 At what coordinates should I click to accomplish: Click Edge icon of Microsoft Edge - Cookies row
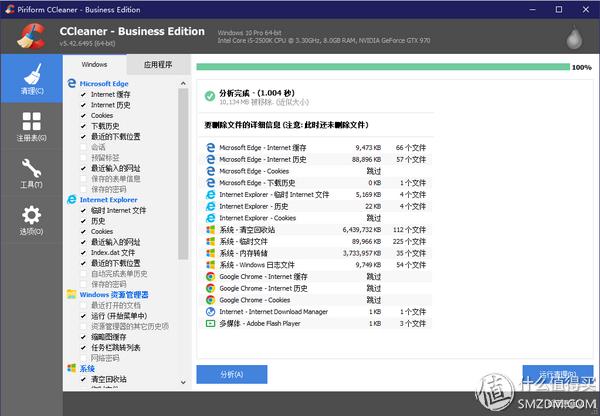[x=210, y=171]
